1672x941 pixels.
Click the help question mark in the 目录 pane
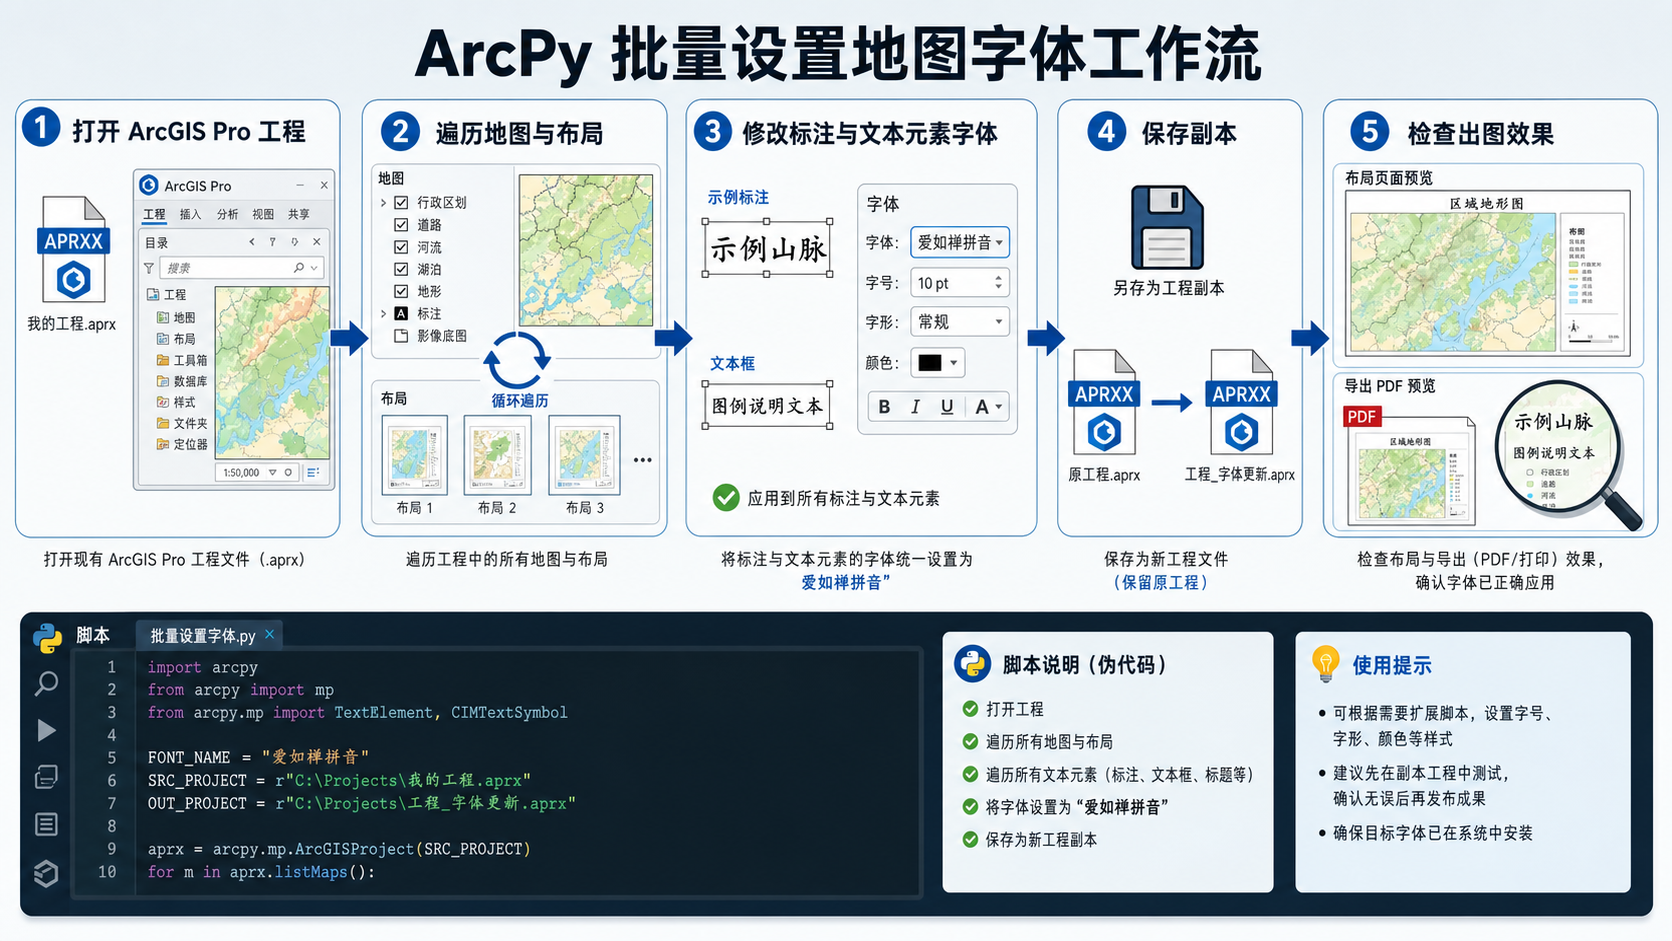(x=273, y=242)
